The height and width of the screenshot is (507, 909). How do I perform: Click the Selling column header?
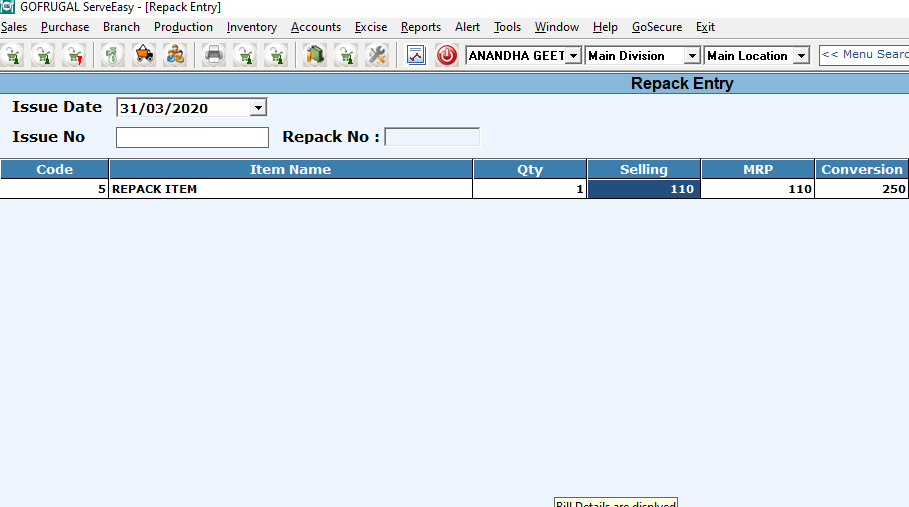643,169
